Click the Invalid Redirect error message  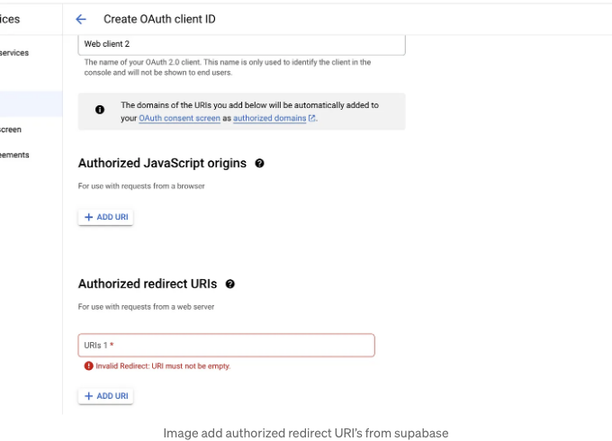coord(163,366)
